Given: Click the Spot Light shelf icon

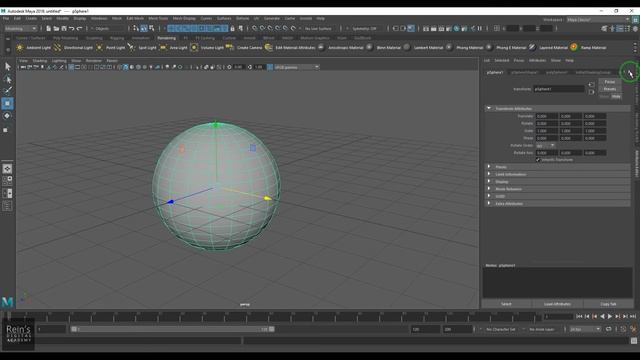Looking at the screenshot, I should coord(131,47).
